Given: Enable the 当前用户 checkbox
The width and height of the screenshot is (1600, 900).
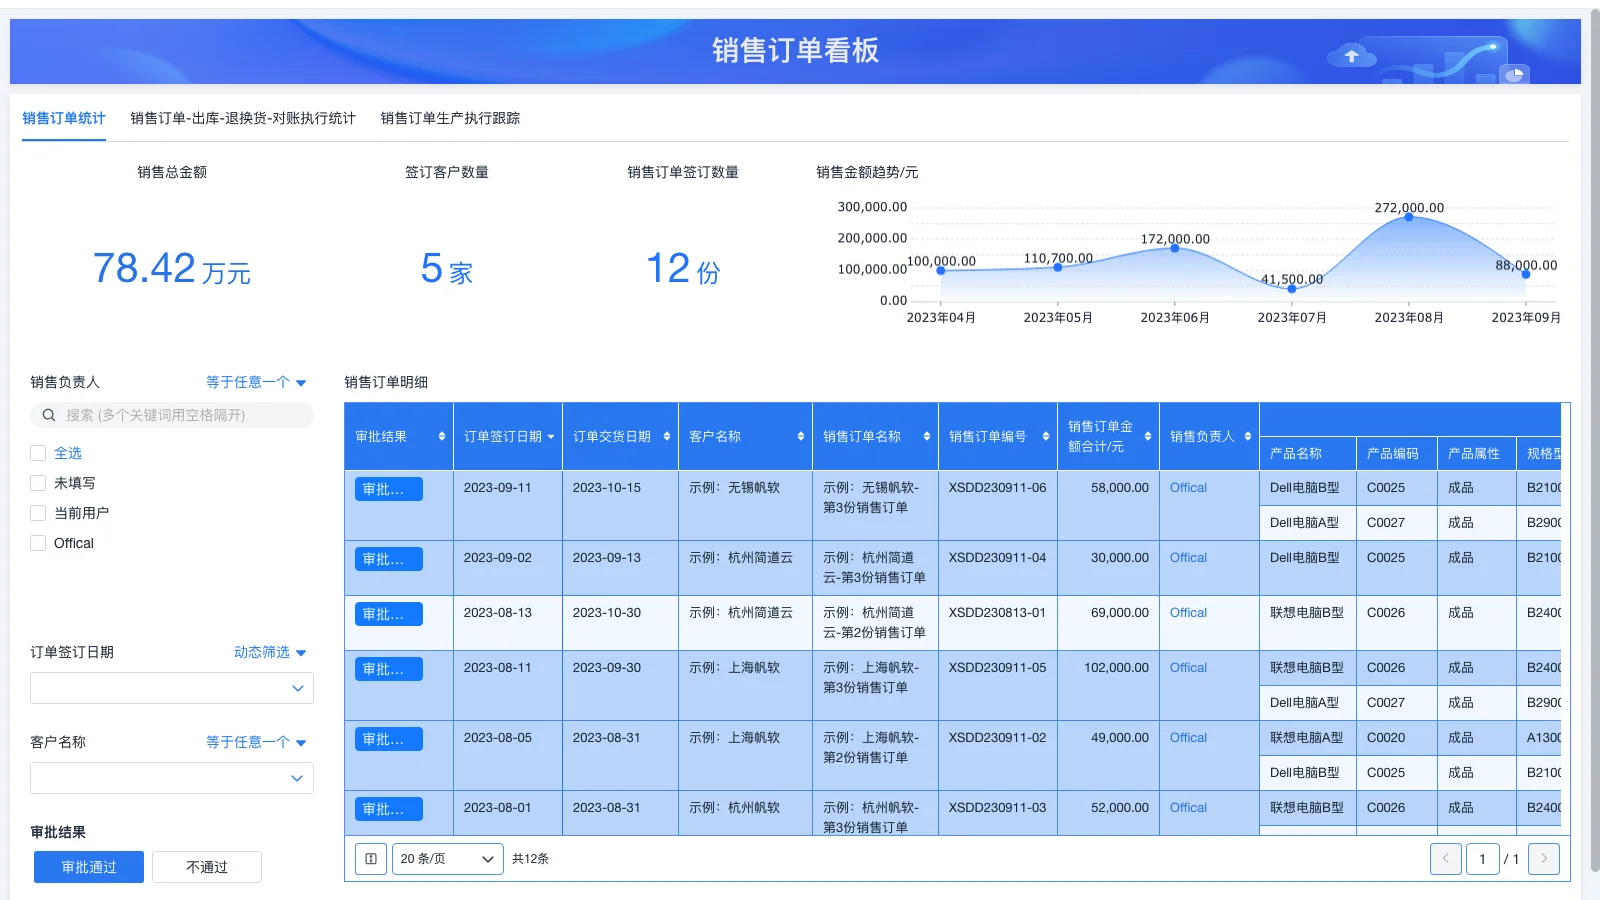Looking at the screenshot, I should pyautogui.click(x=38, y=512).
